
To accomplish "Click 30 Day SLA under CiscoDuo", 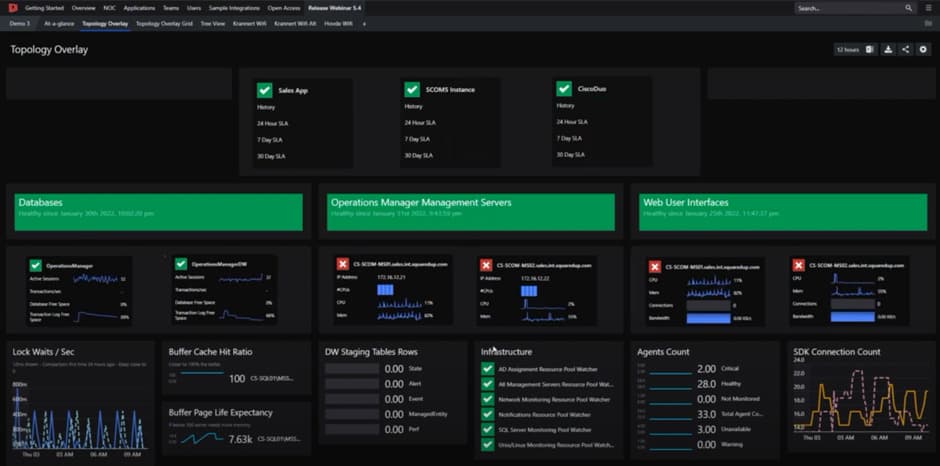I will click(571, 155).
